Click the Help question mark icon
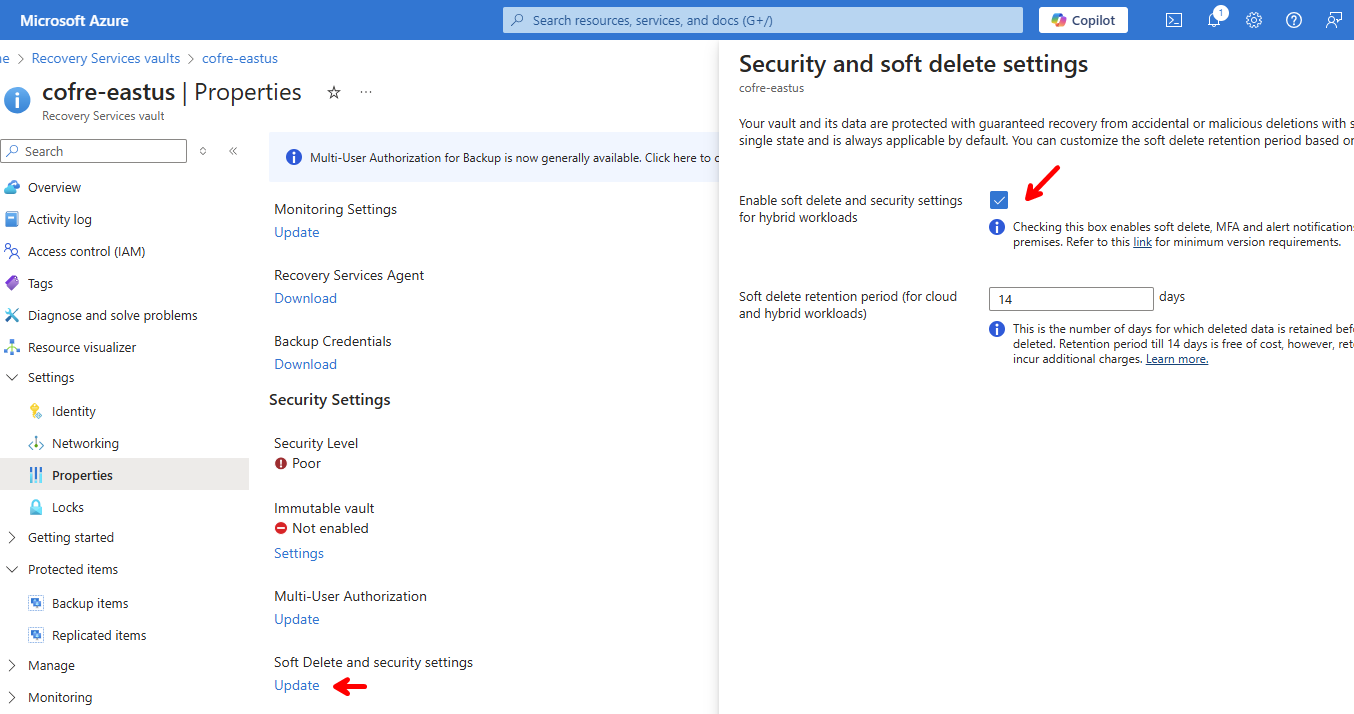This screenshot has height=714, width=1354. (1294, 20)
